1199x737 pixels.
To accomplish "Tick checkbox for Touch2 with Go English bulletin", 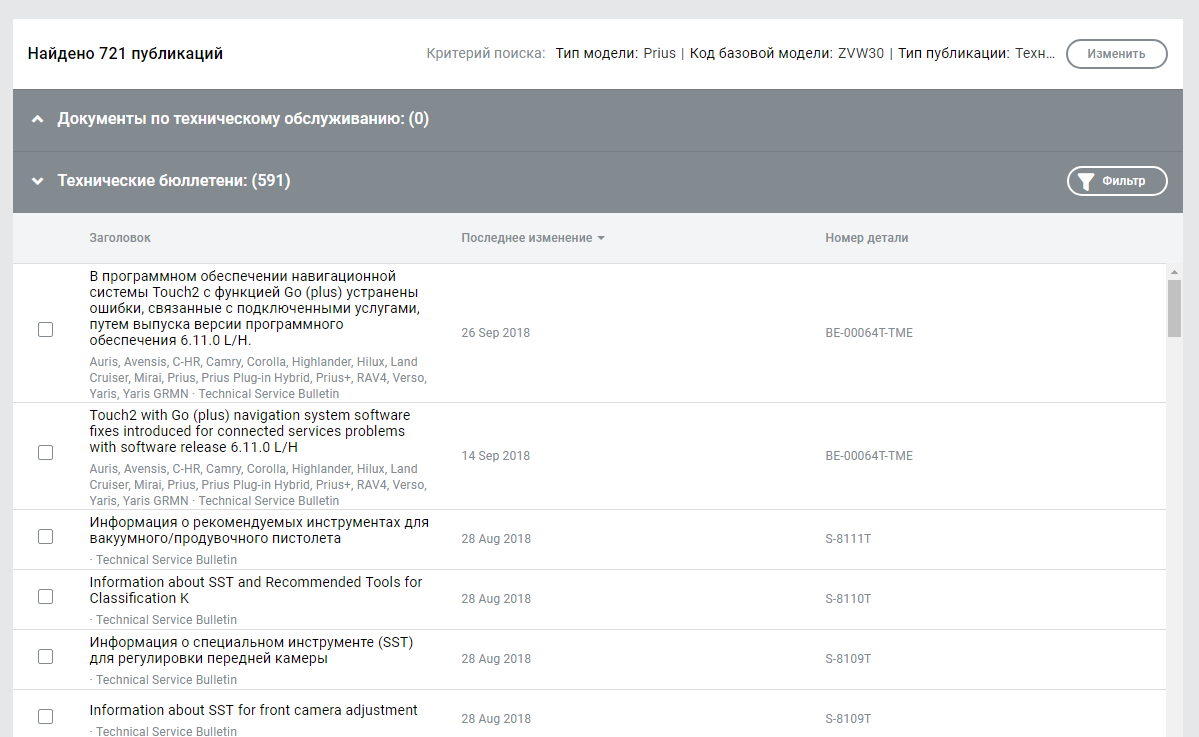I will coord(45,453).
